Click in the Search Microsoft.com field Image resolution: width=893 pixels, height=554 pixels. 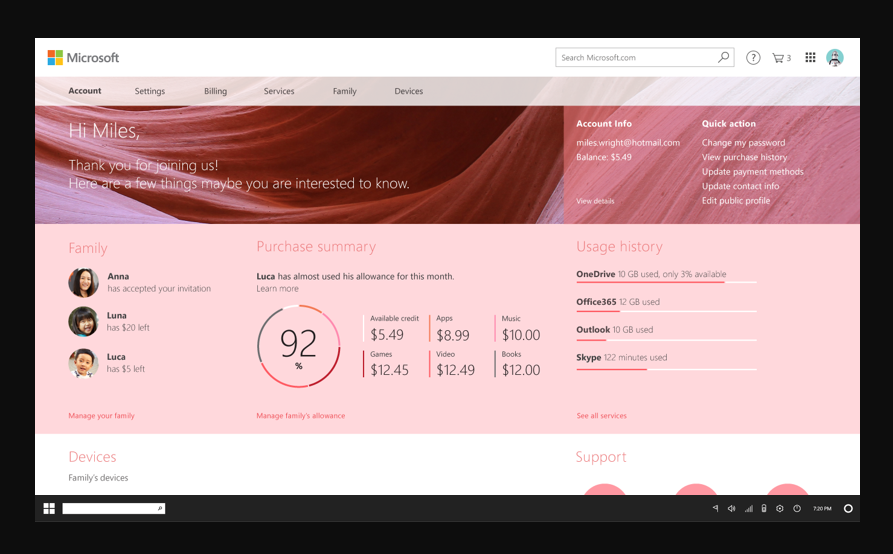tap(635, 58)
